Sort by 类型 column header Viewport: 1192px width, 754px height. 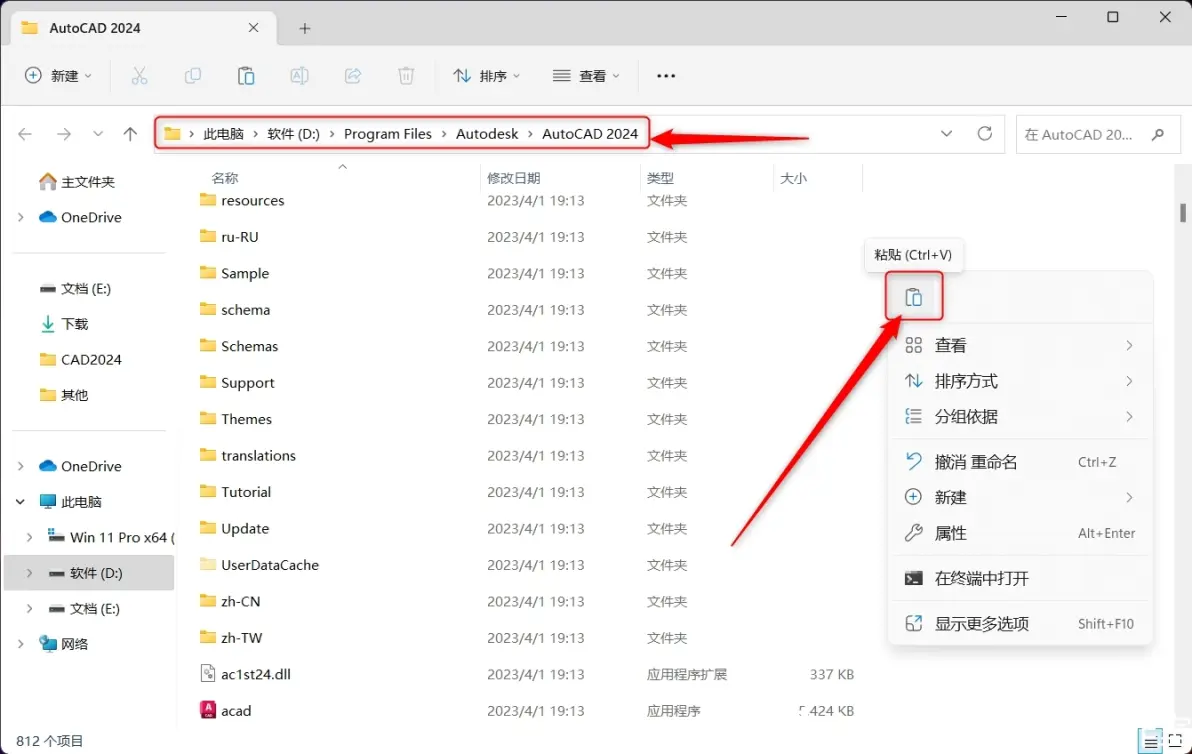[660, 178]
